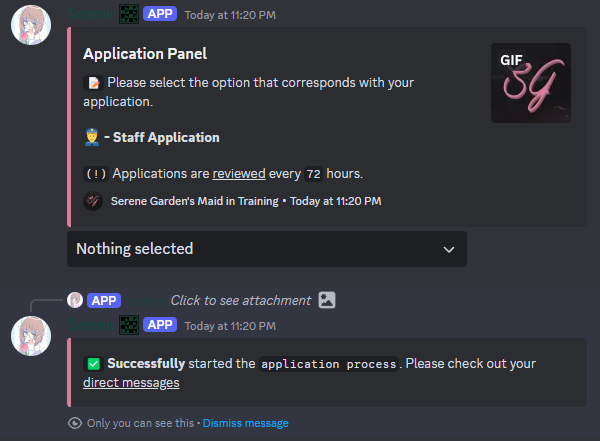Open the GIF thumbnail in the Application Panel

coord(530,83)
